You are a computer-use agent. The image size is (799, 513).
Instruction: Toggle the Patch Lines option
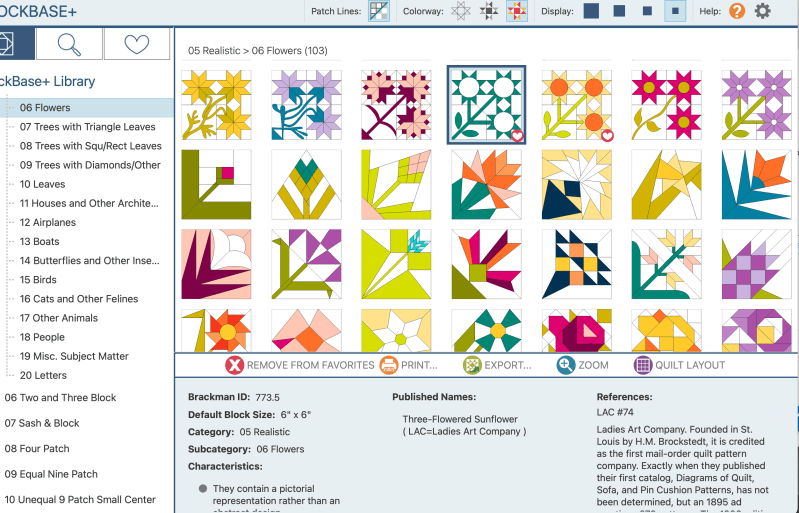(379, 11)
